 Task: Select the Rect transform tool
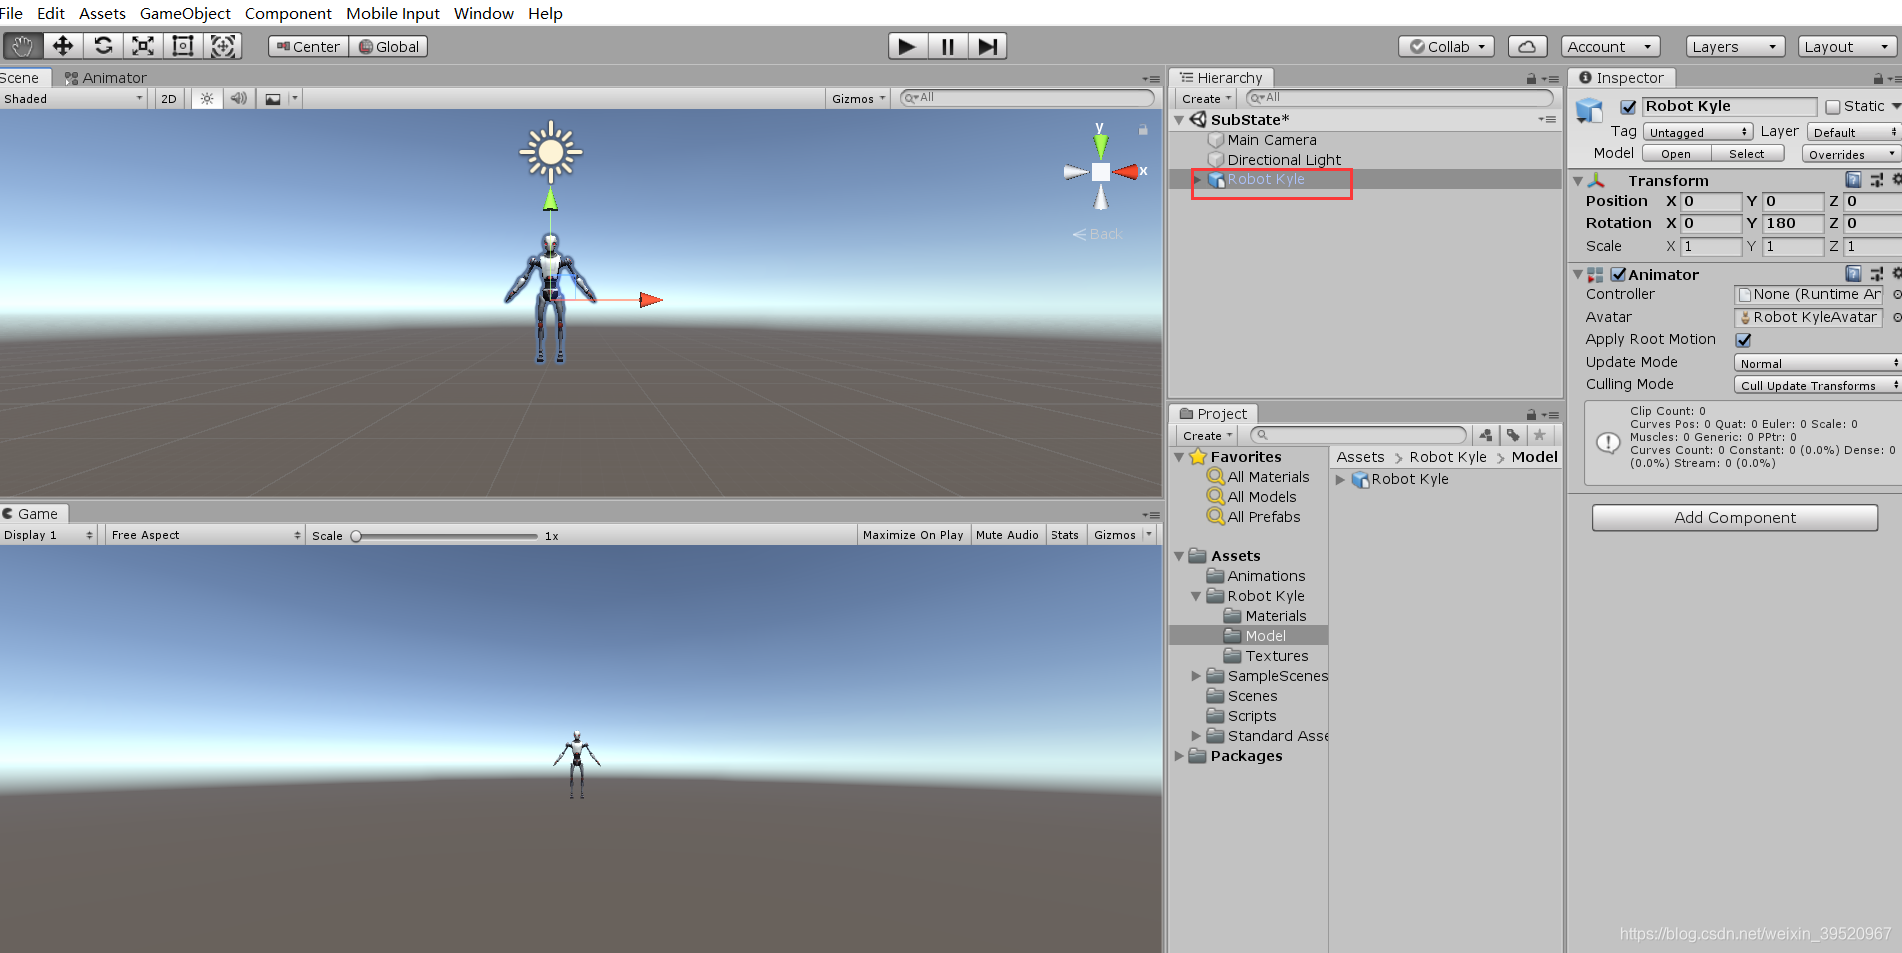point(182,46)
